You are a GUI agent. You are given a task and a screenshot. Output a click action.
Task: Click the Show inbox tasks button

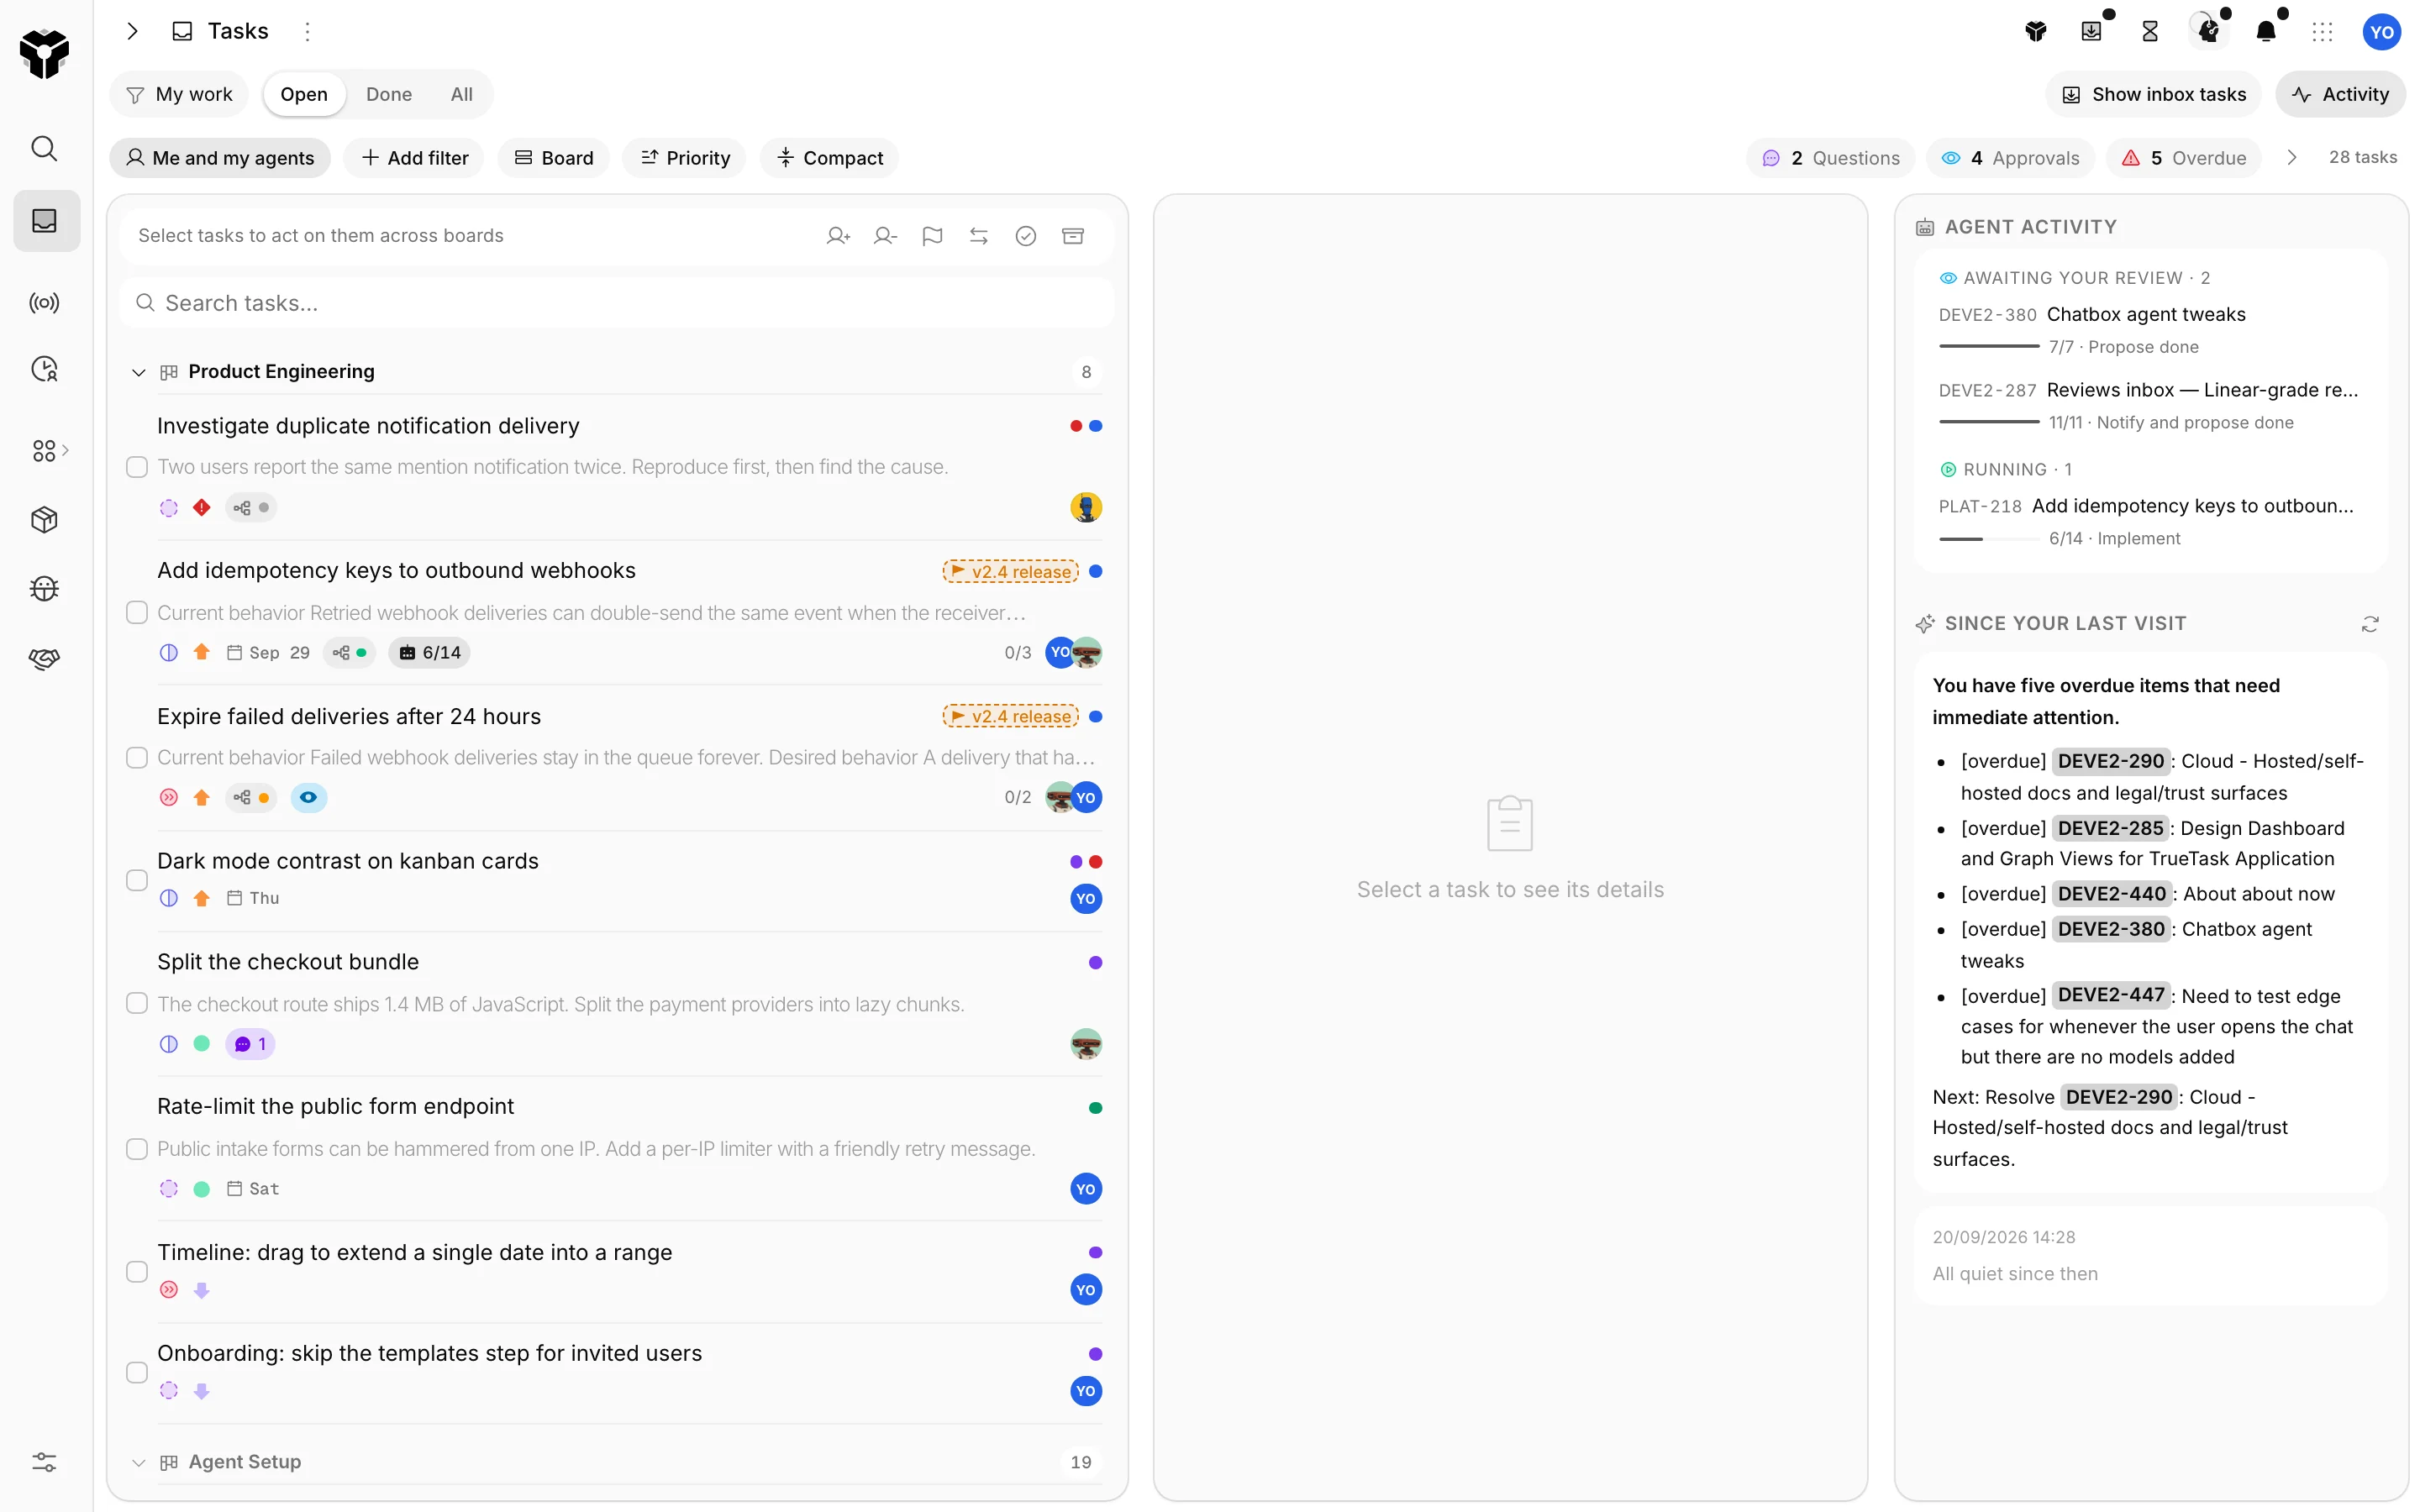(2154, 94)
